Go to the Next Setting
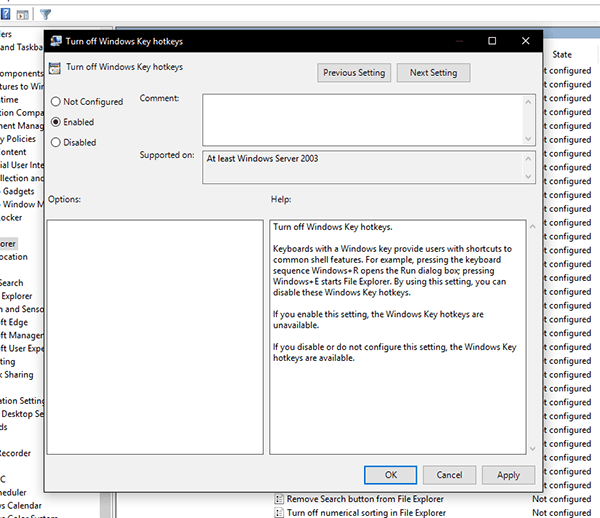The height and width of the screenshot is (518, 600). tap(433, 73)
